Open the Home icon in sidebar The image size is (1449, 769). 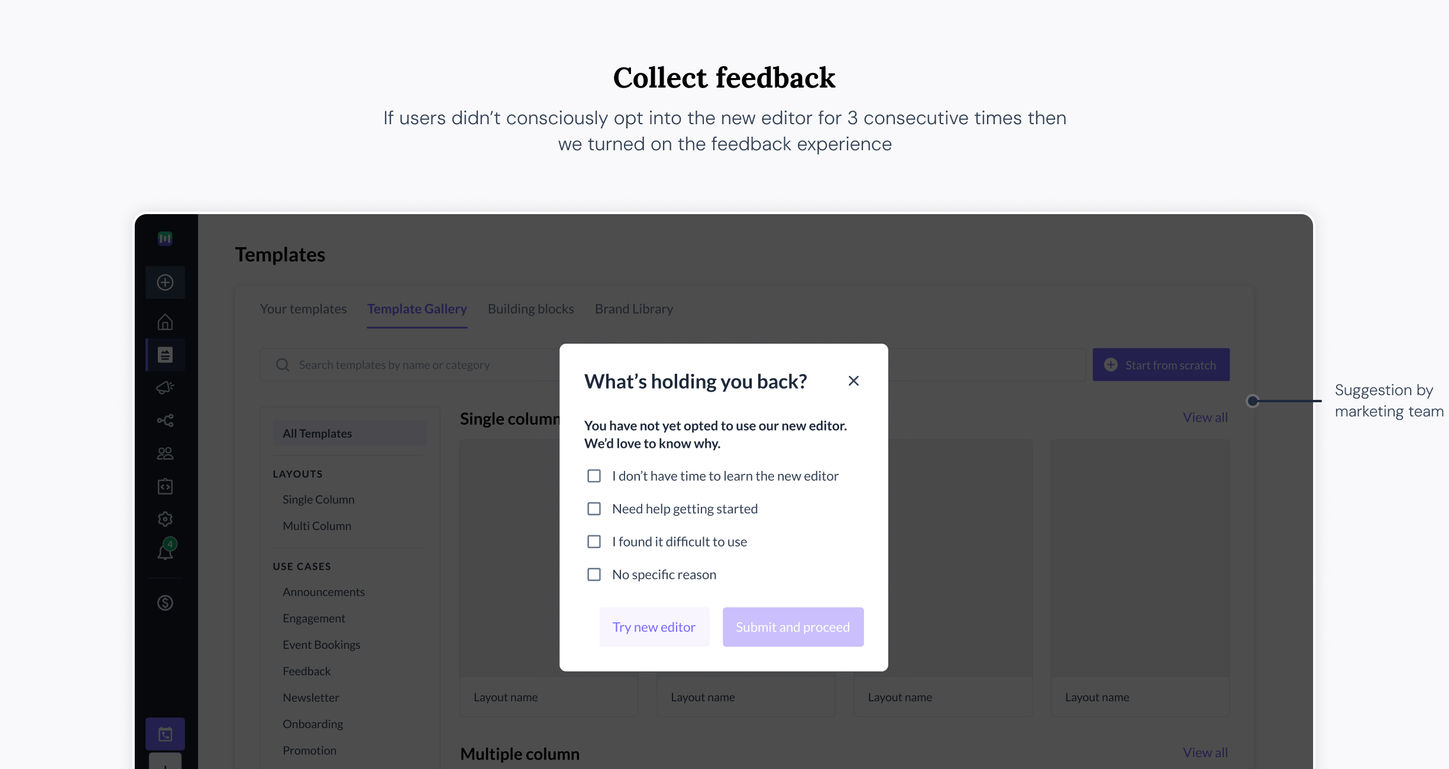165,322
